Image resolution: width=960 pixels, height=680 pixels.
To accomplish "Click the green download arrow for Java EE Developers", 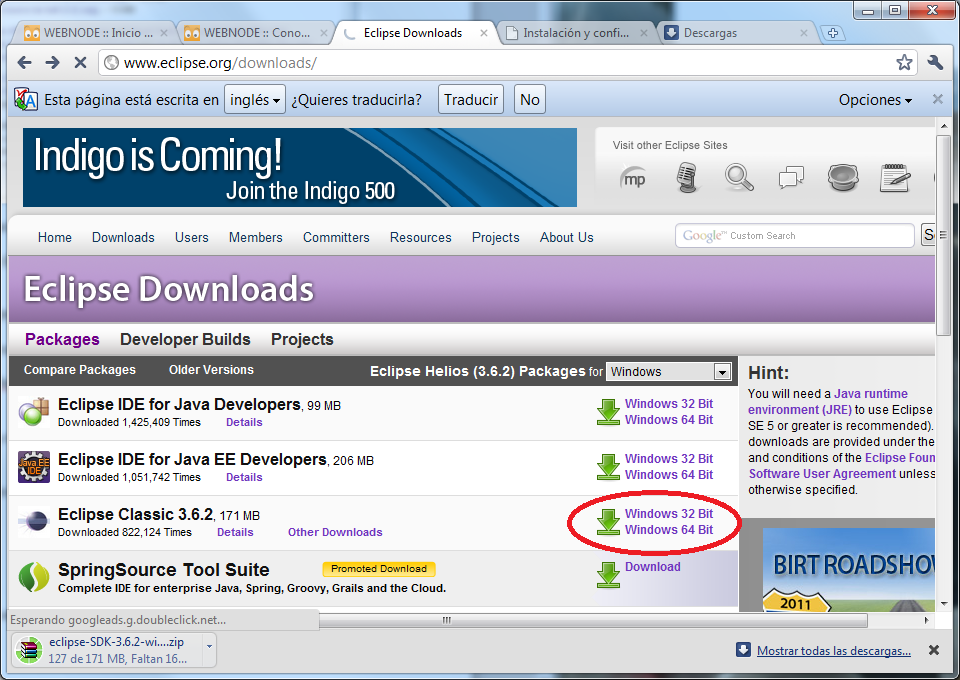I will 608,467.
